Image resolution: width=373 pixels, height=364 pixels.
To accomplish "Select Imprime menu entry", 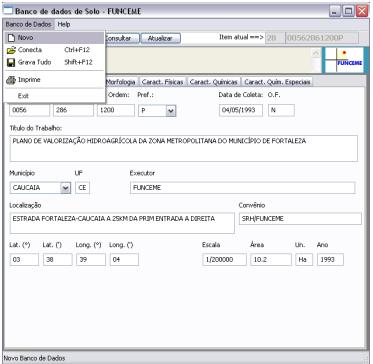I will [x=54, y=80].
